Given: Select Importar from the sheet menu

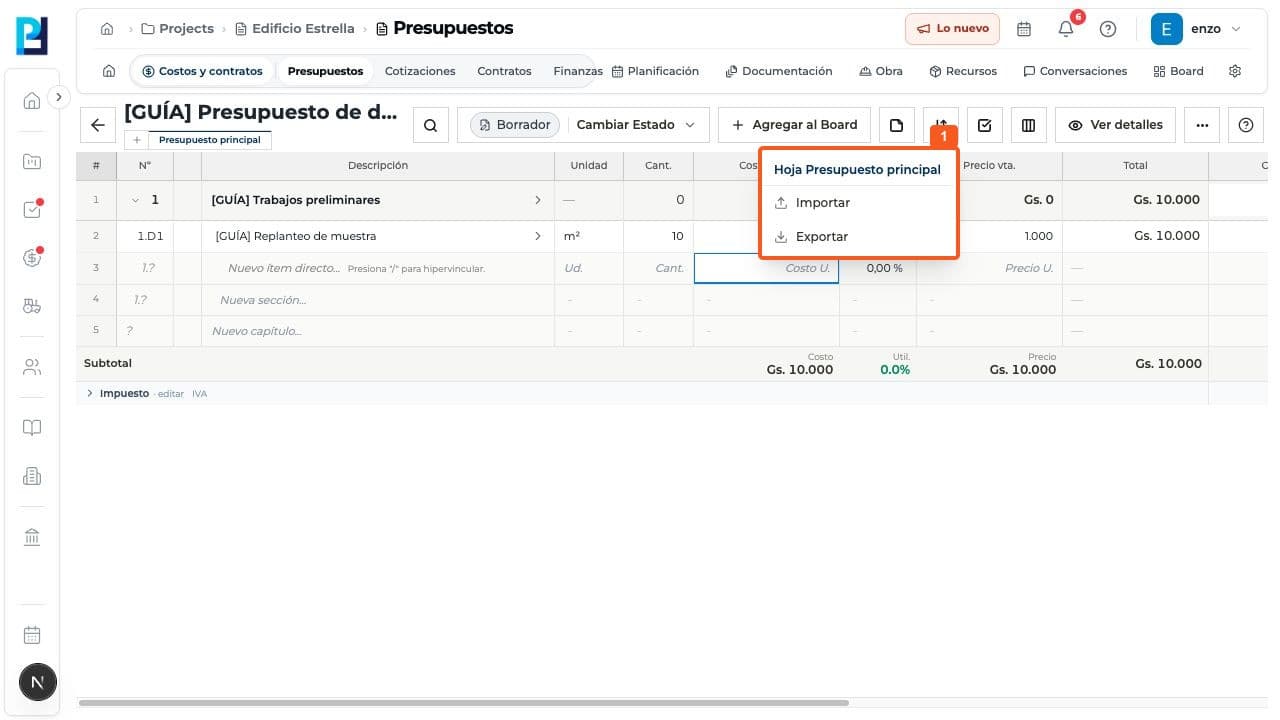Looking at the screenshot, I should (858, 203).
